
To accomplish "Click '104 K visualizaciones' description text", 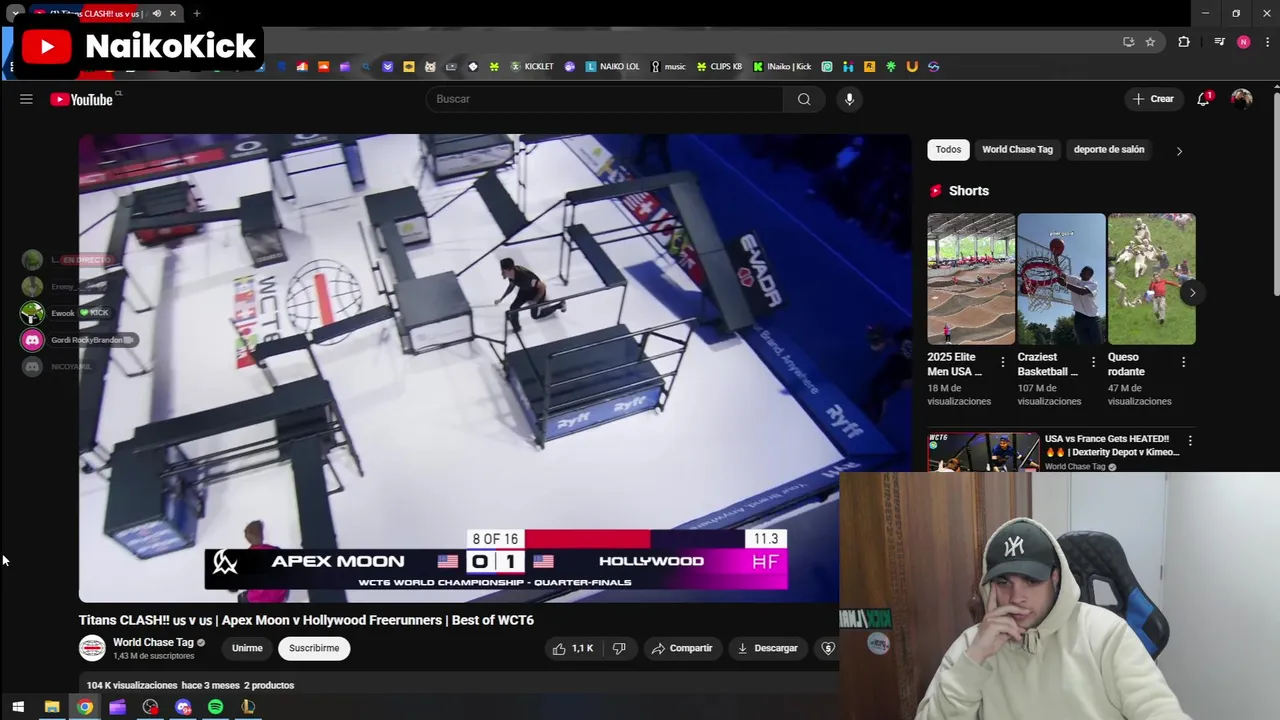I will tap(132, 685).
